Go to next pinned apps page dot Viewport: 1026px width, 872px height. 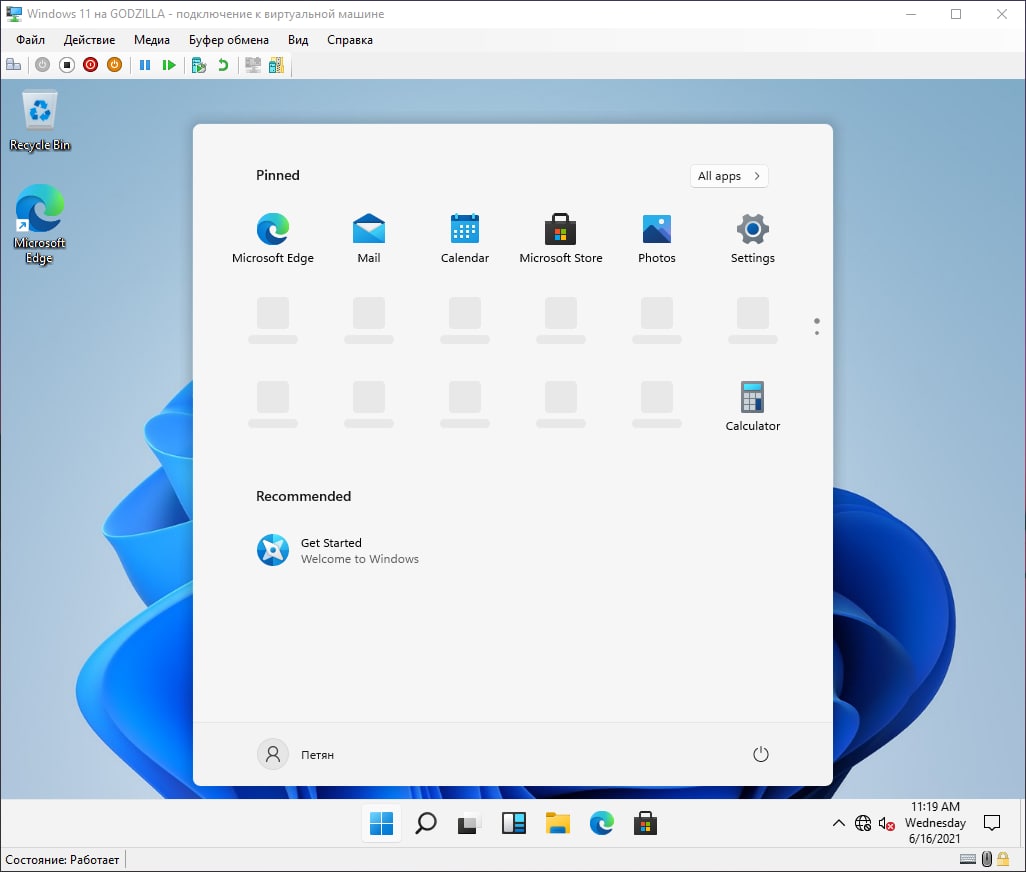817,333
